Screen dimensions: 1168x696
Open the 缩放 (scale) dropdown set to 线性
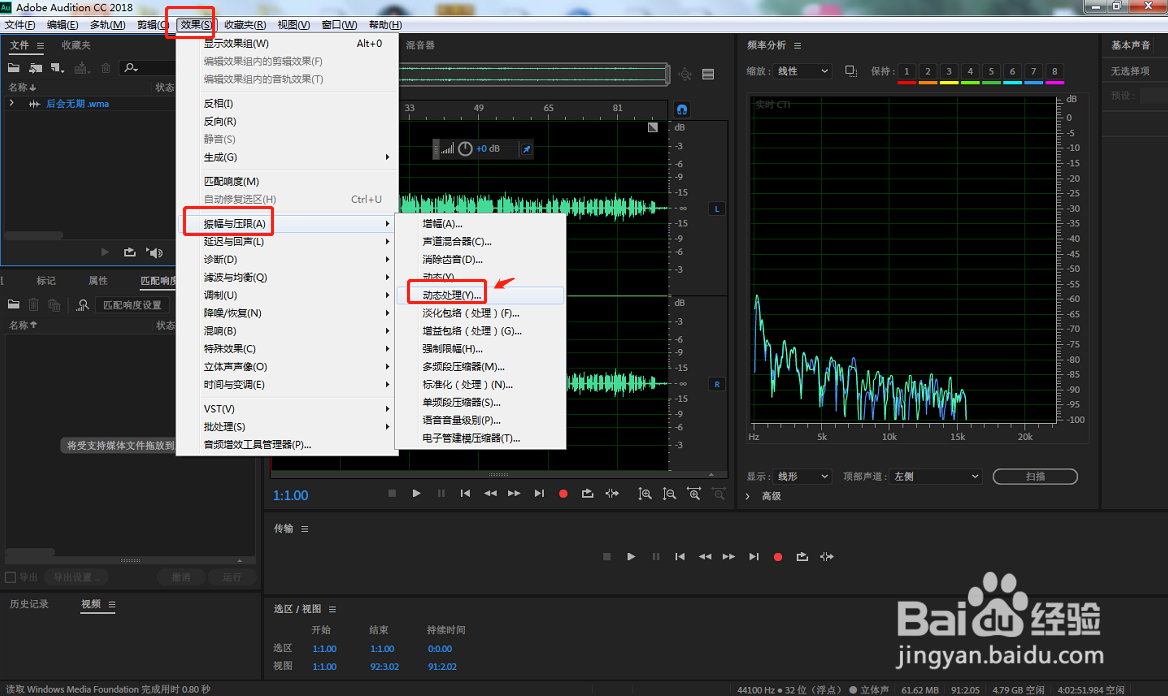click(802, 71)
